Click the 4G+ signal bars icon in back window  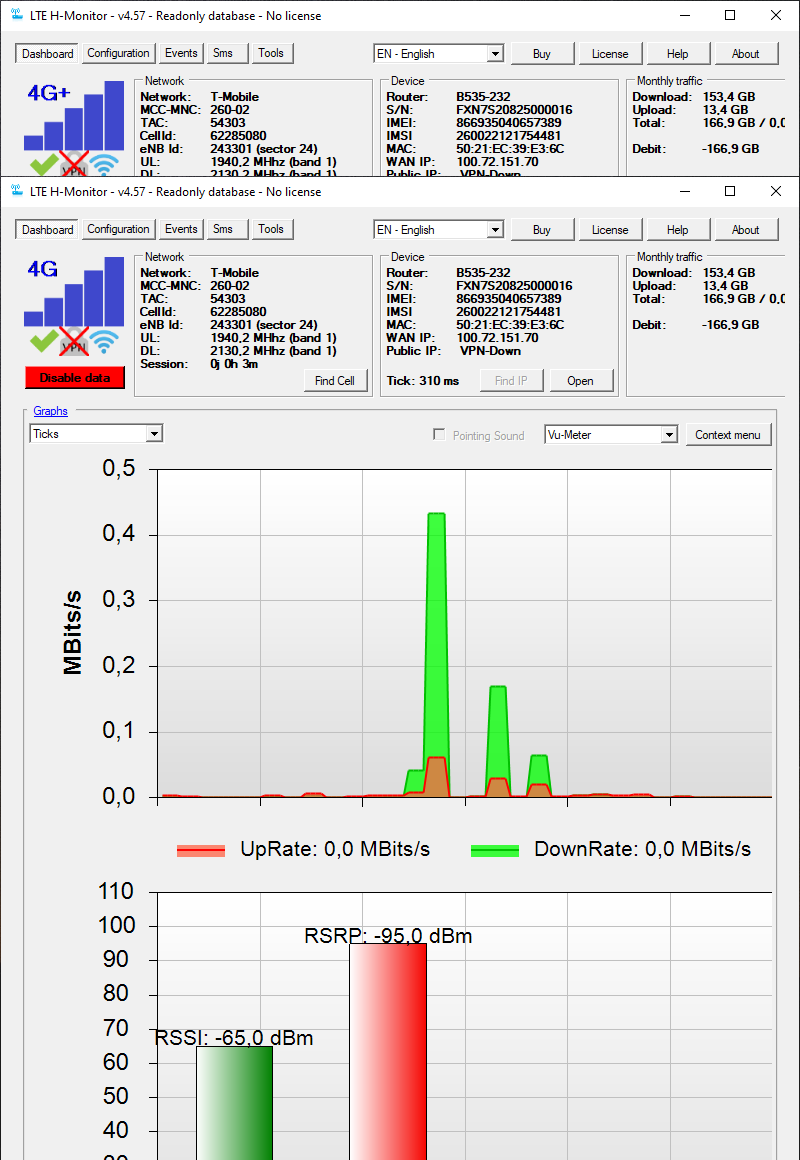(74, 115)
